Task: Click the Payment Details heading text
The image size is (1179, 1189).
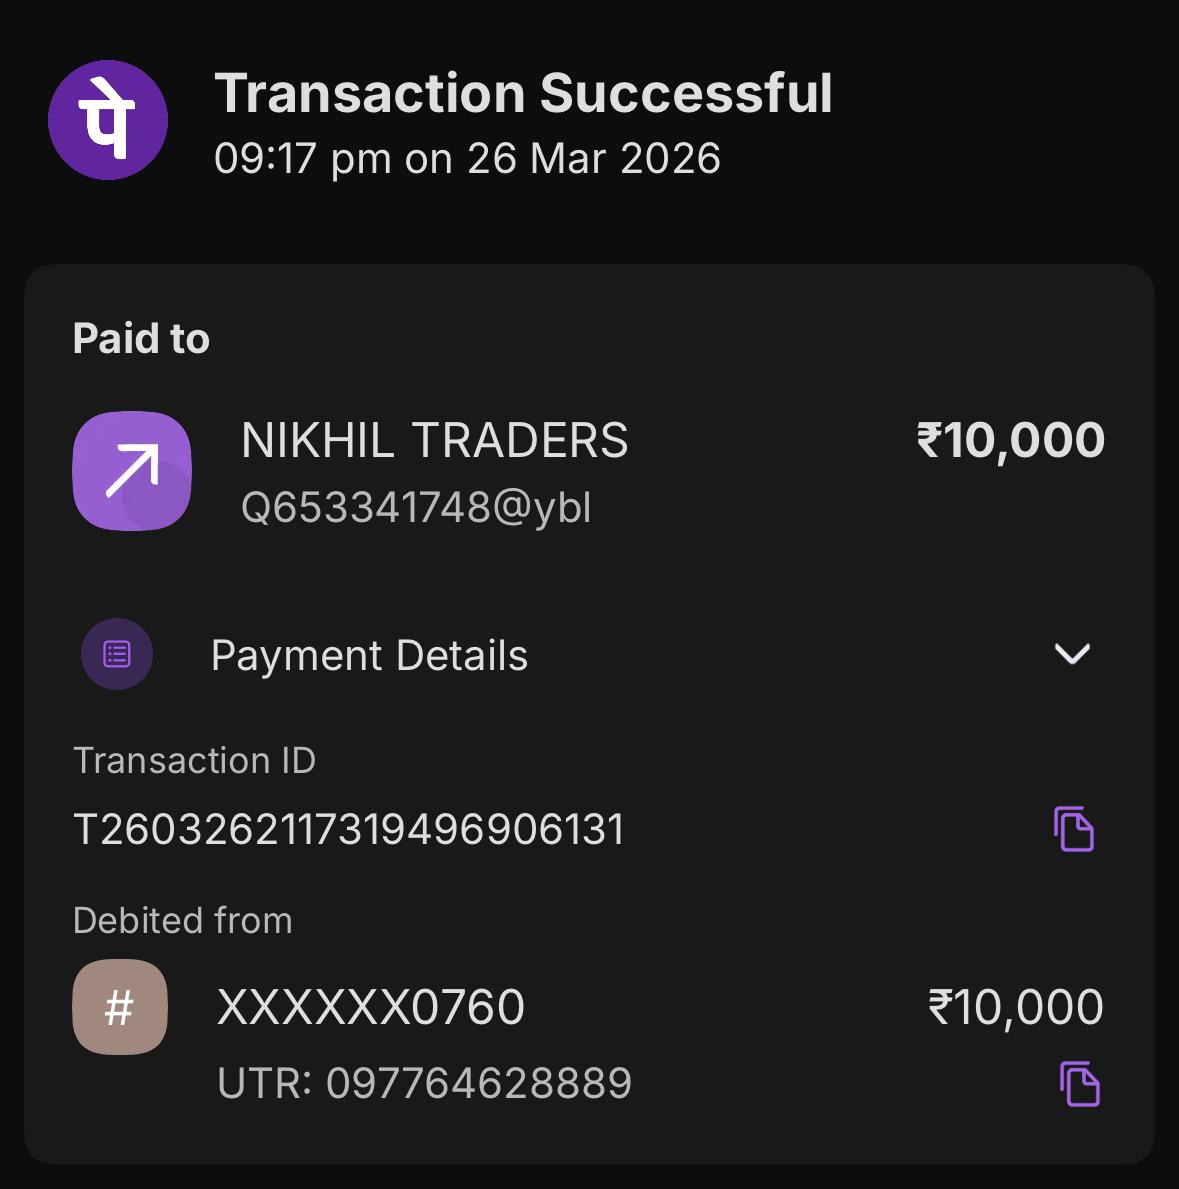Action: pos(369,656)
